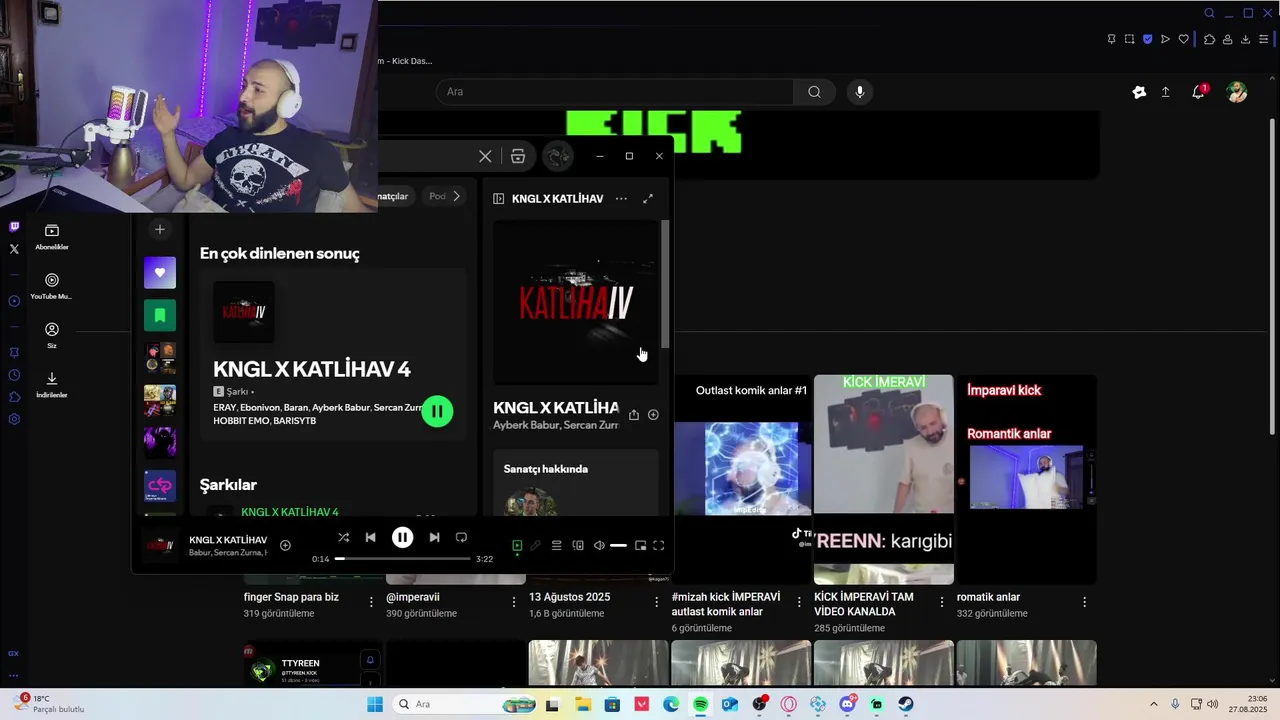
Task: Expand the Now Playing panel view
Action: pyautogui.click(x=648, y=199)
